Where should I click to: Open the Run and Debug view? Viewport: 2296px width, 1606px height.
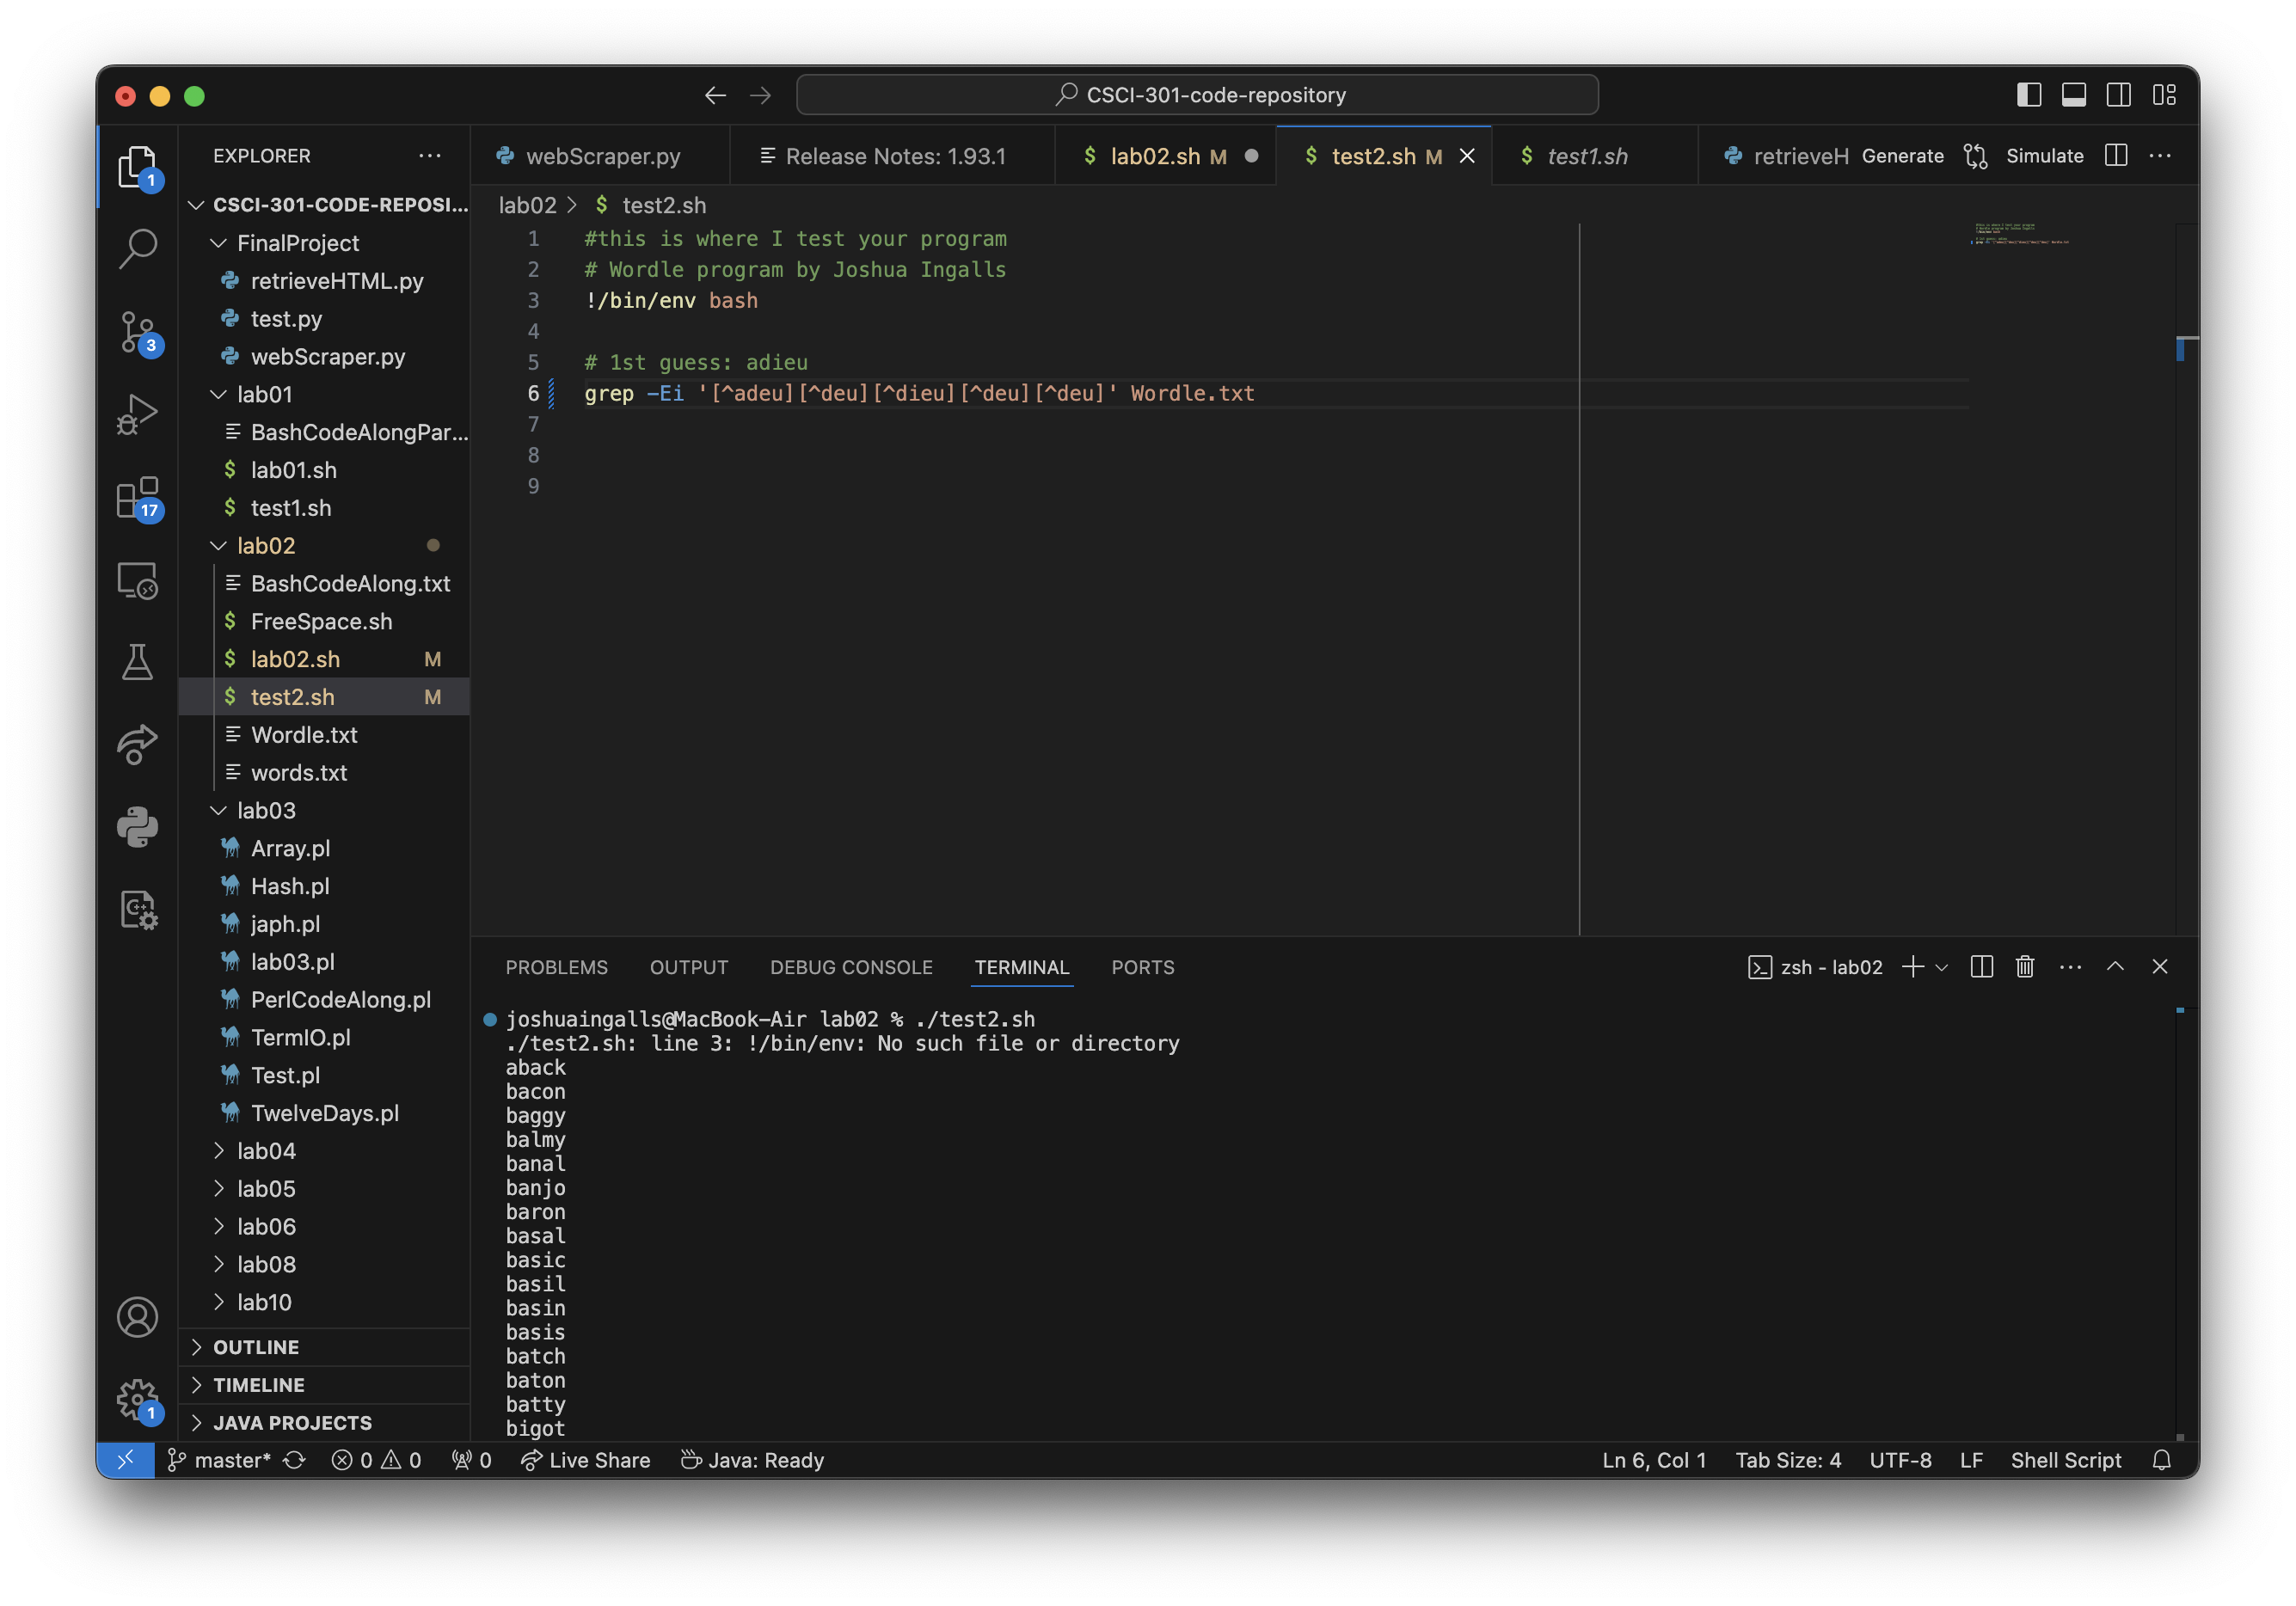137,413
